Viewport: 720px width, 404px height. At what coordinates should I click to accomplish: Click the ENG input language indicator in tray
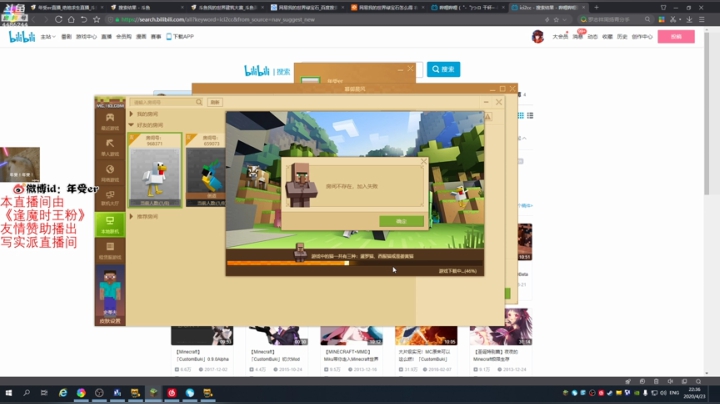674,393
